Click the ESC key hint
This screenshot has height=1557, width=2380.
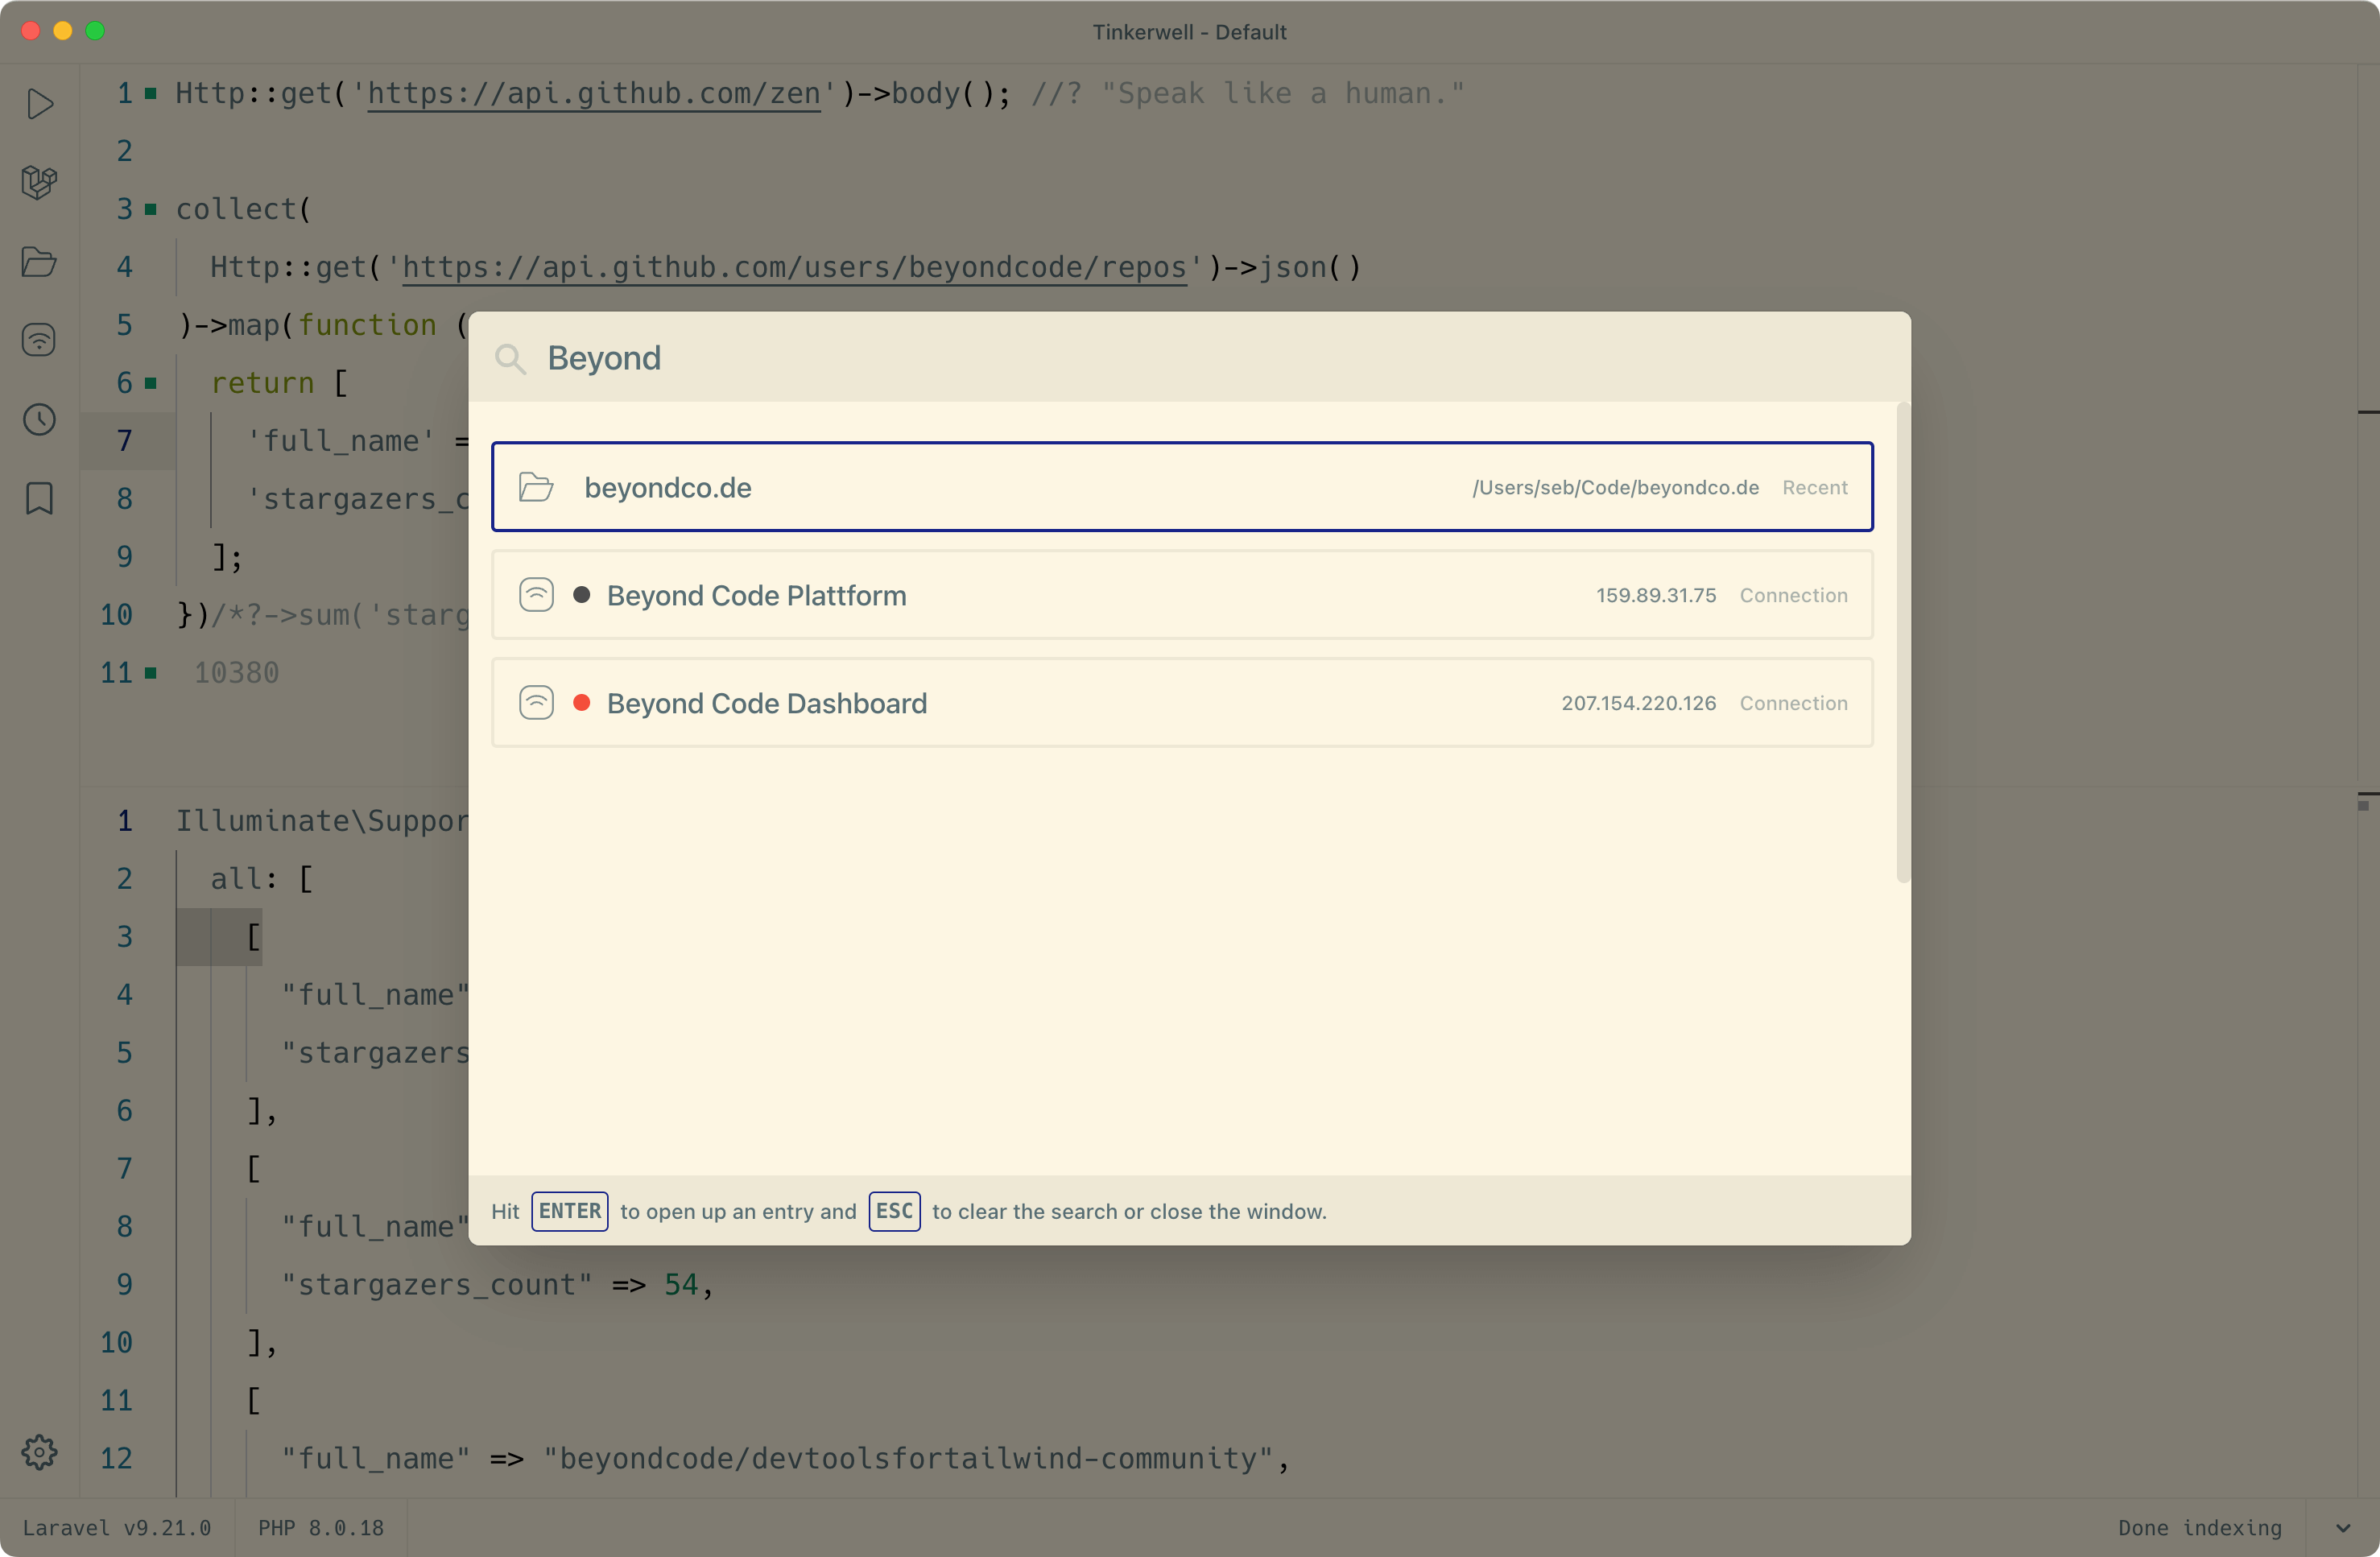[x=894, y=1211]
